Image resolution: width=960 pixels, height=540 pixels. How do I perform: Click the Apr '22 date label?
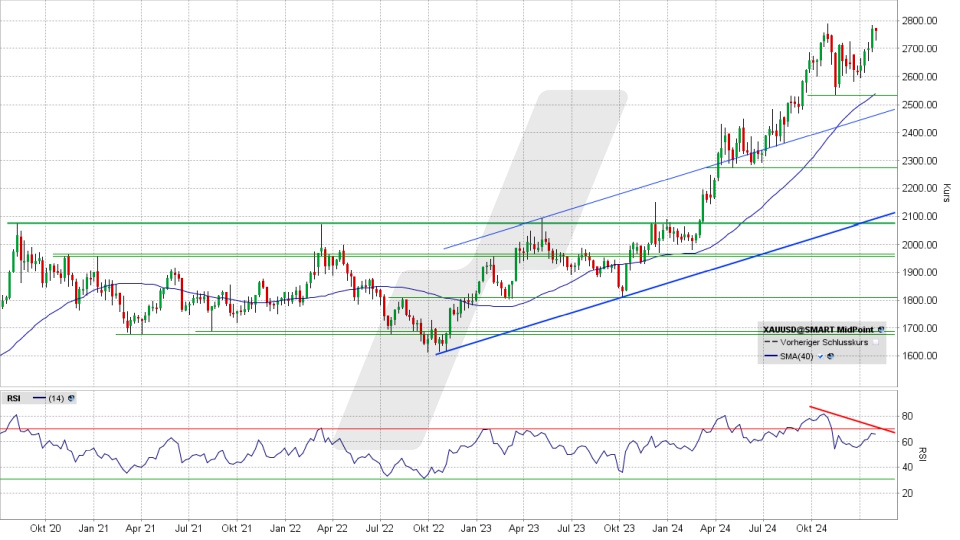332,528
